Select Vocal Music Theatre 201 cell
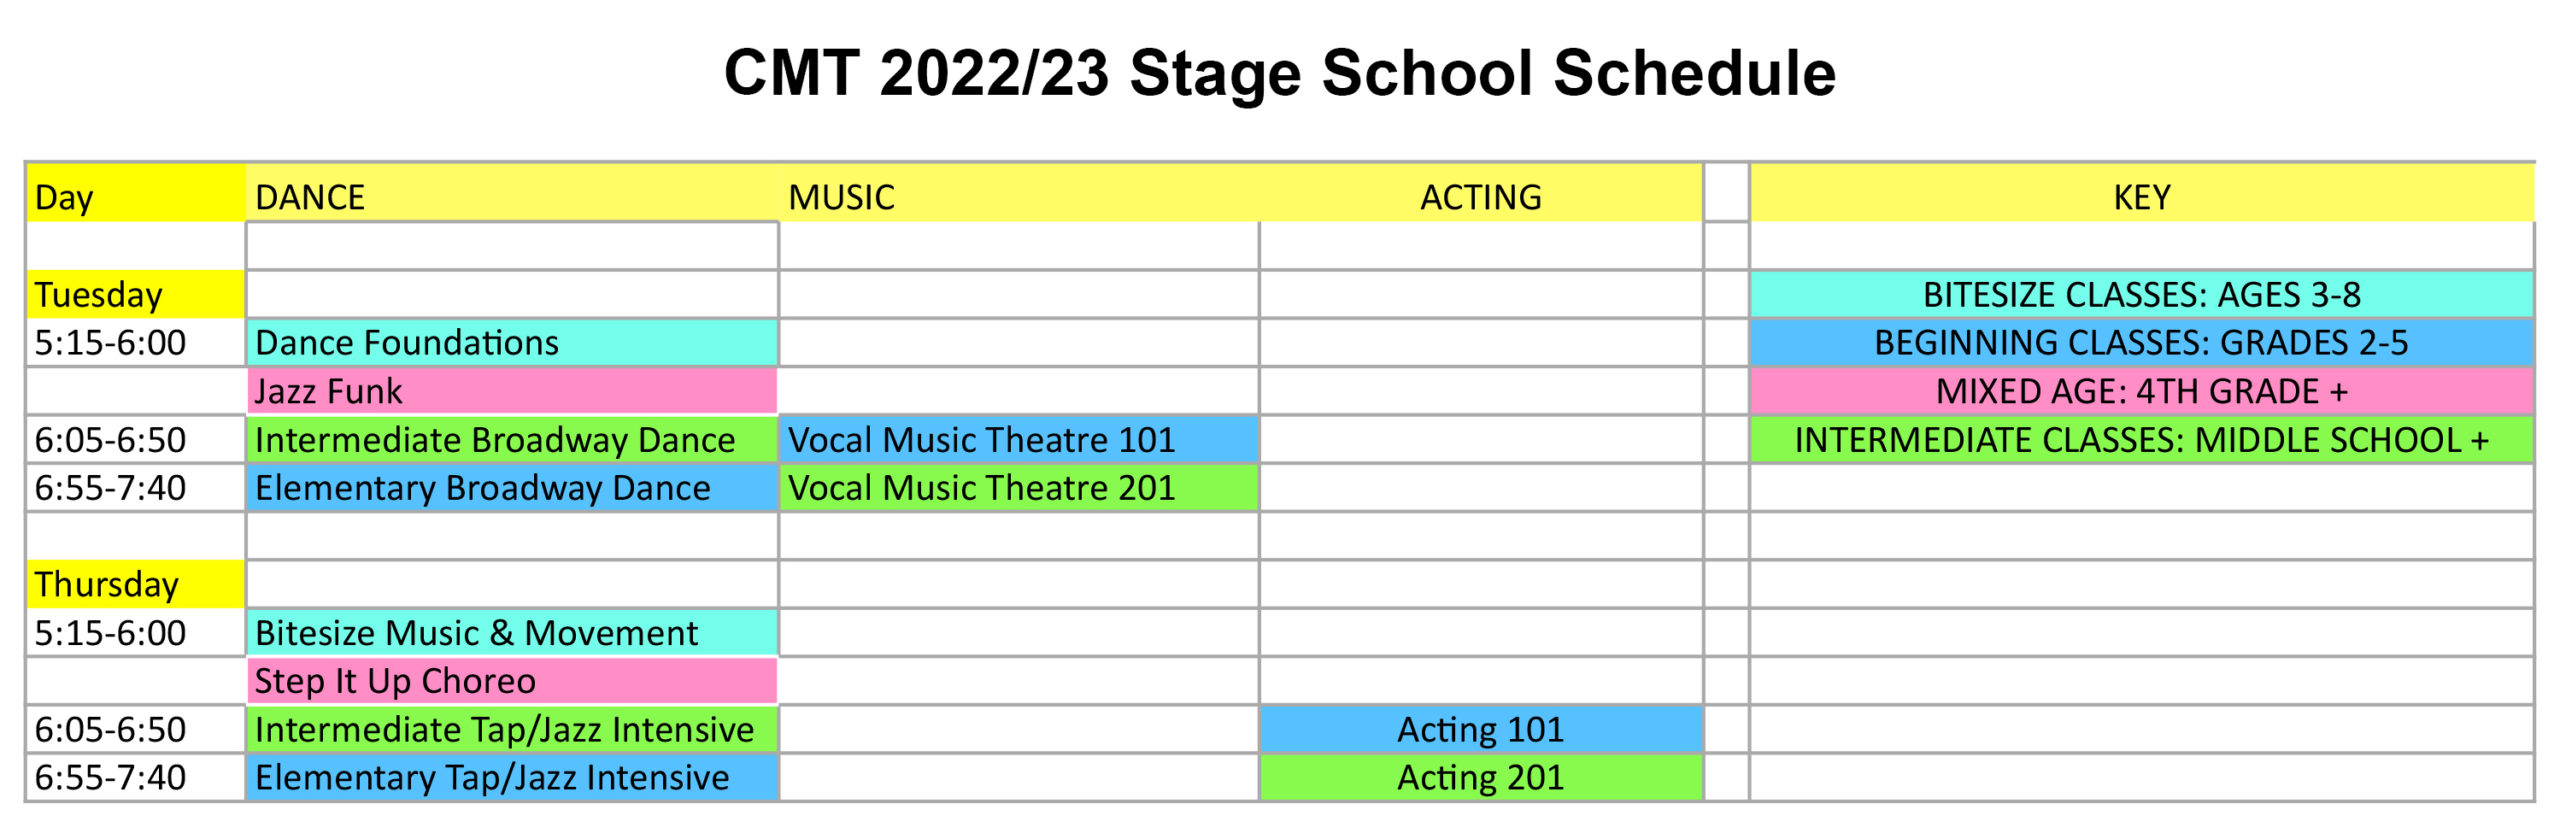Viewport: 2560px width, 833px height. 1019,488
